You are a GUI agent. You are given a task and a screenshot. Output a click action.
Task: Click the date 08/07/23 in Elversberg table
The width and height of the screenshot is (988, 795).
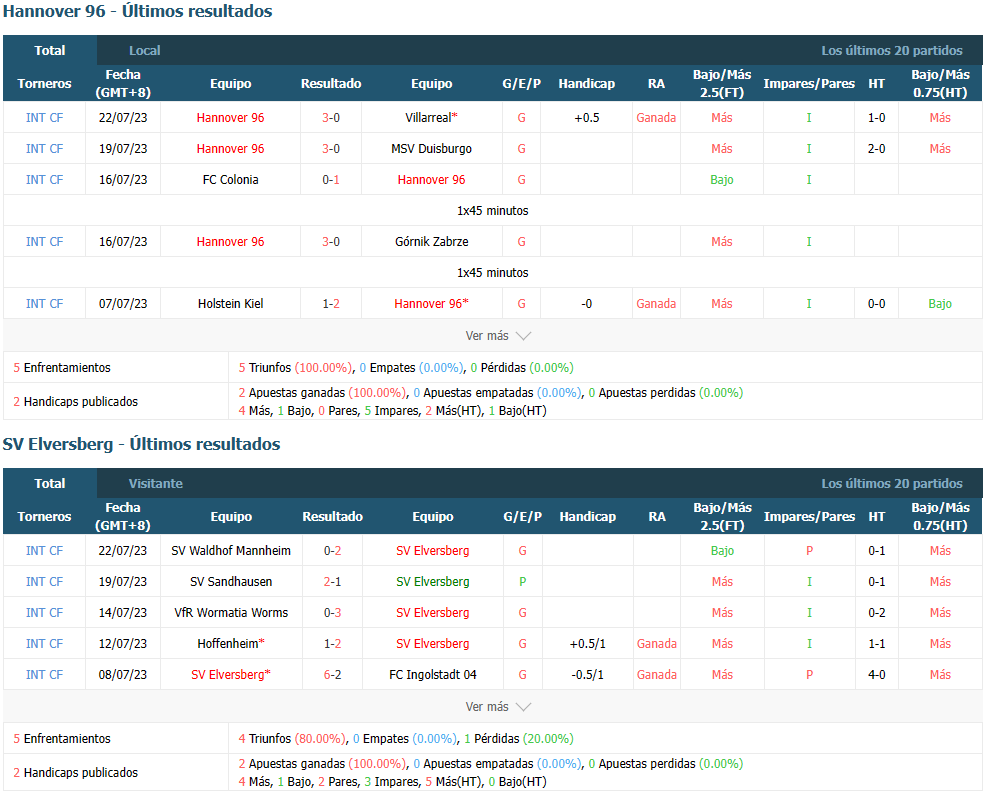(123, 675)
